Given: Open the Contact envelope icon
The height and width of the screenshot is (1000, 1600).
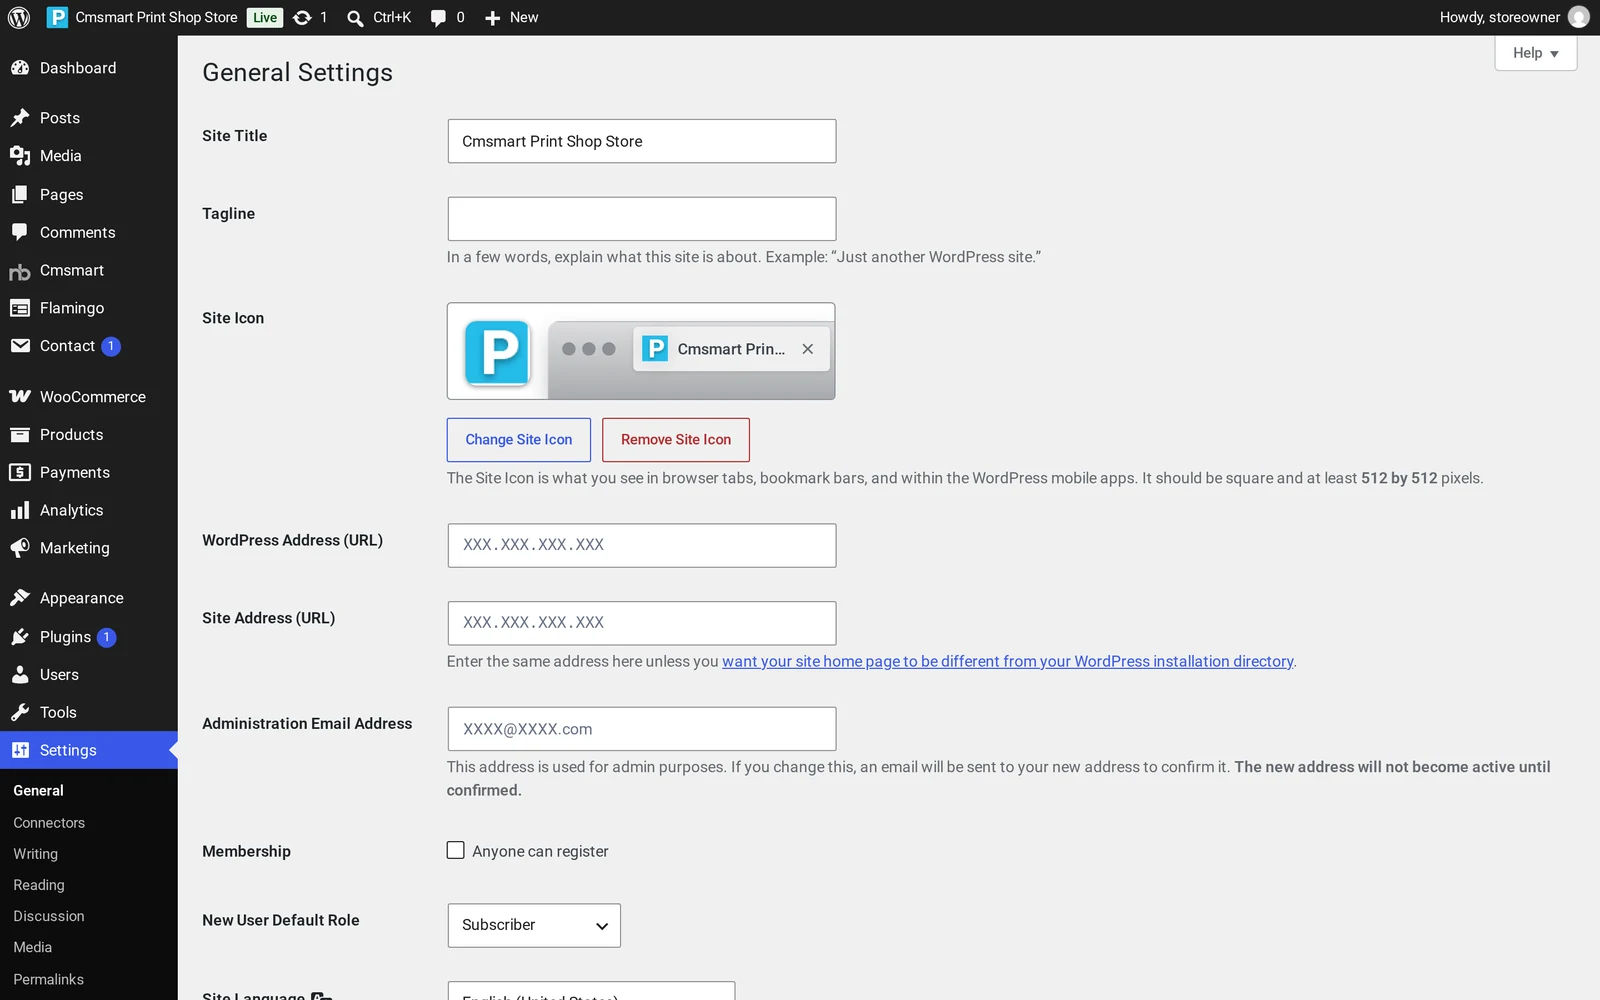Looking at the screenshot, I should tap(20, 346).
